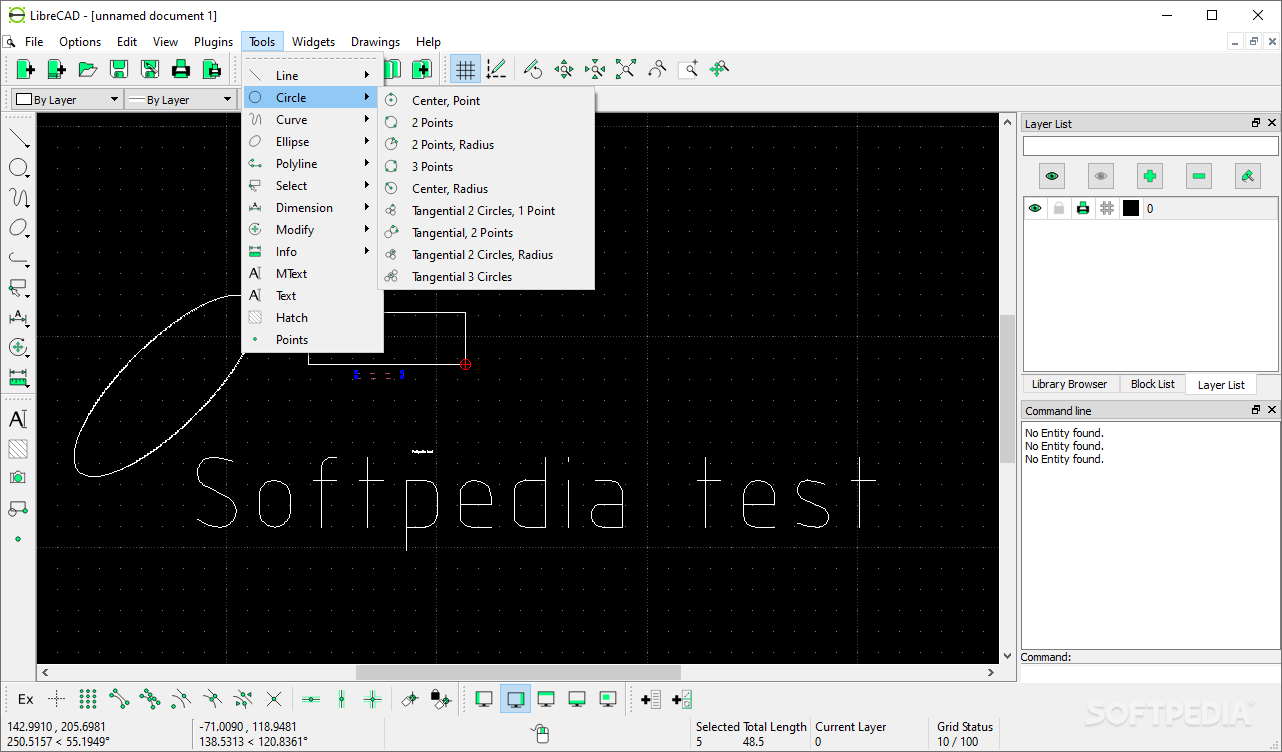
Task: Toggle Snap on Grid
Action: coord(88,699)
